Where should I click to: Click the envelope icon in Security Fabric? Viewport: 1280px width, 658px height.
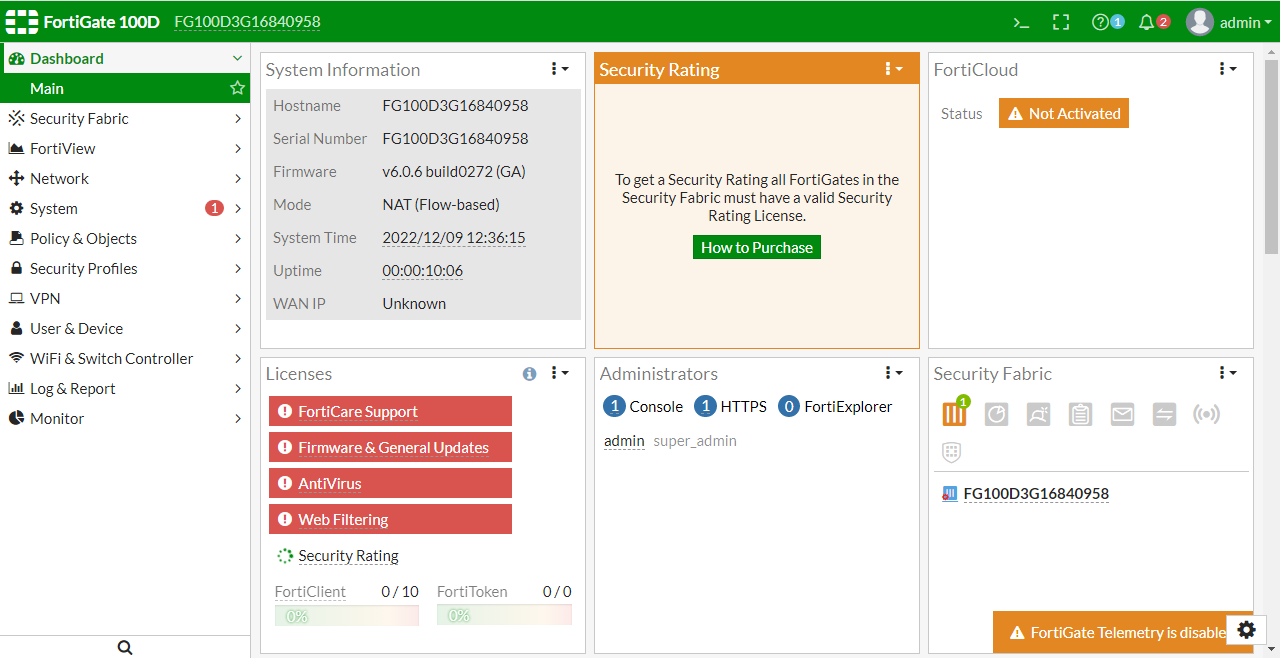point(1122,414)
